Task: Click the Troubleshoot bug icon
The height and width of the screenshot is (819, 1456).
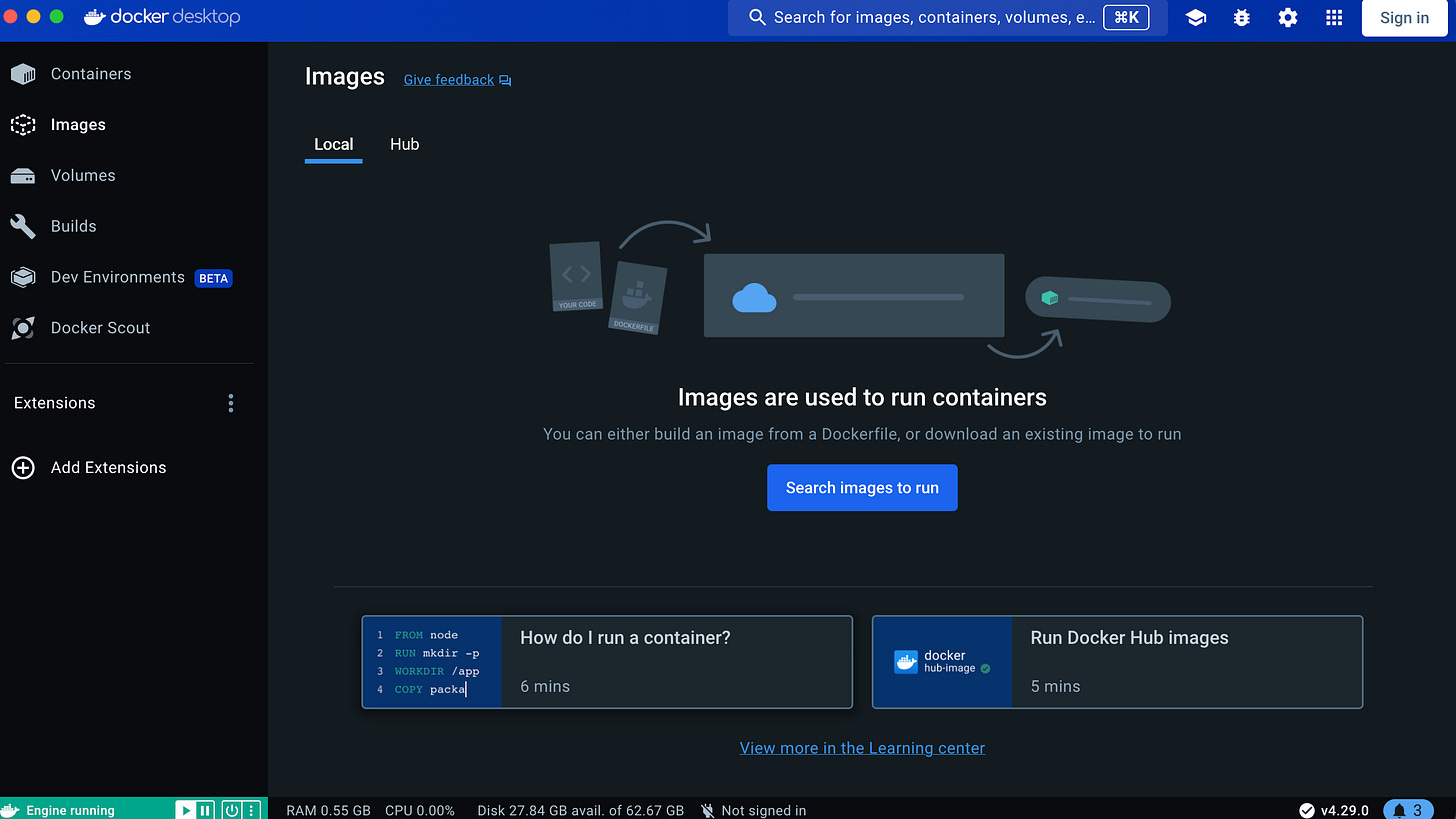Action: pyautogui.click(x=1242, y=18)
